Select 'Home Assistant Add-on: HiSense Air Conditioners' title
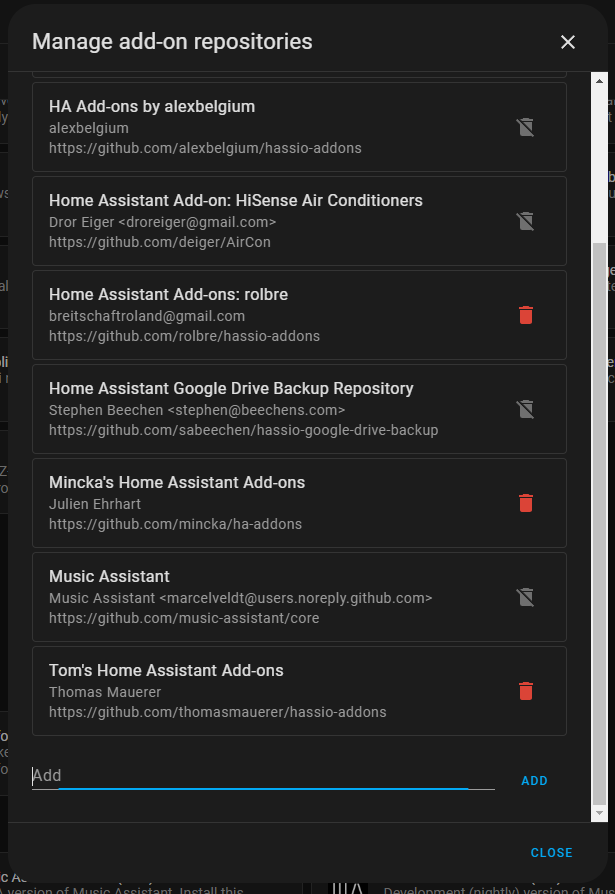 pyautogui.click(x=236, y=201)
